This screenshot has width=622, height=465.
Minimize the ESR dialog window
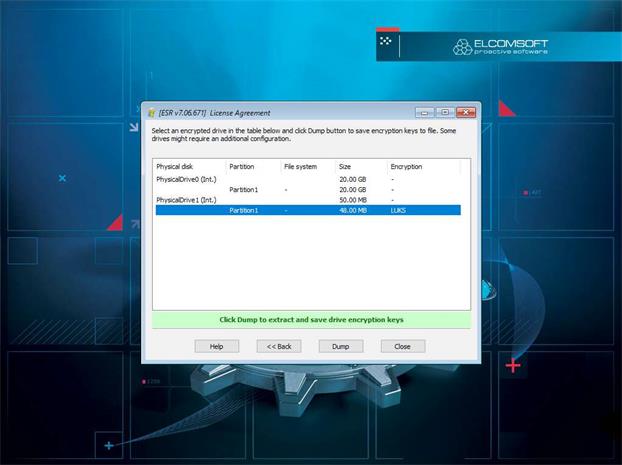(424, 112)
